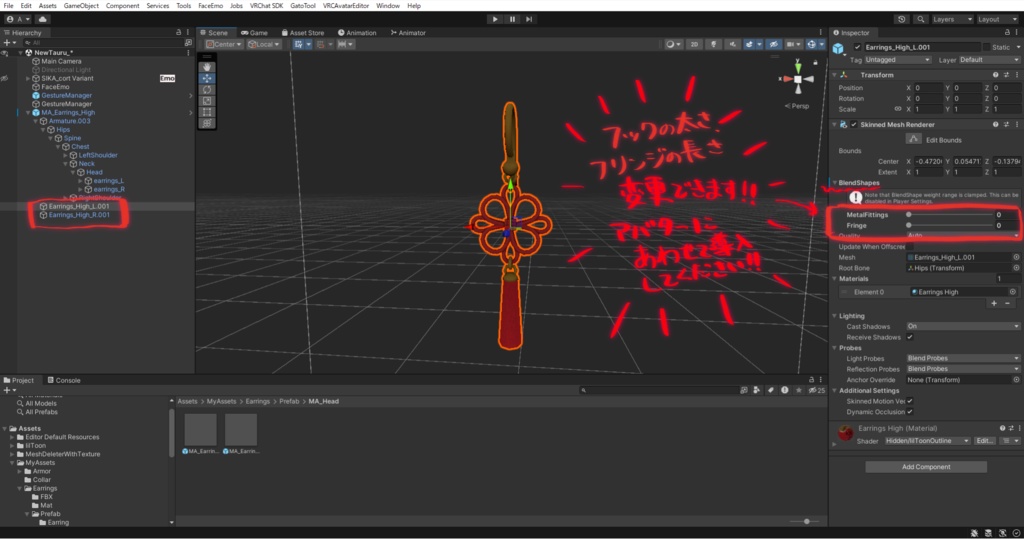Open draw mode shading dropdown
The image size is (1024, 539).
point(673,44)
